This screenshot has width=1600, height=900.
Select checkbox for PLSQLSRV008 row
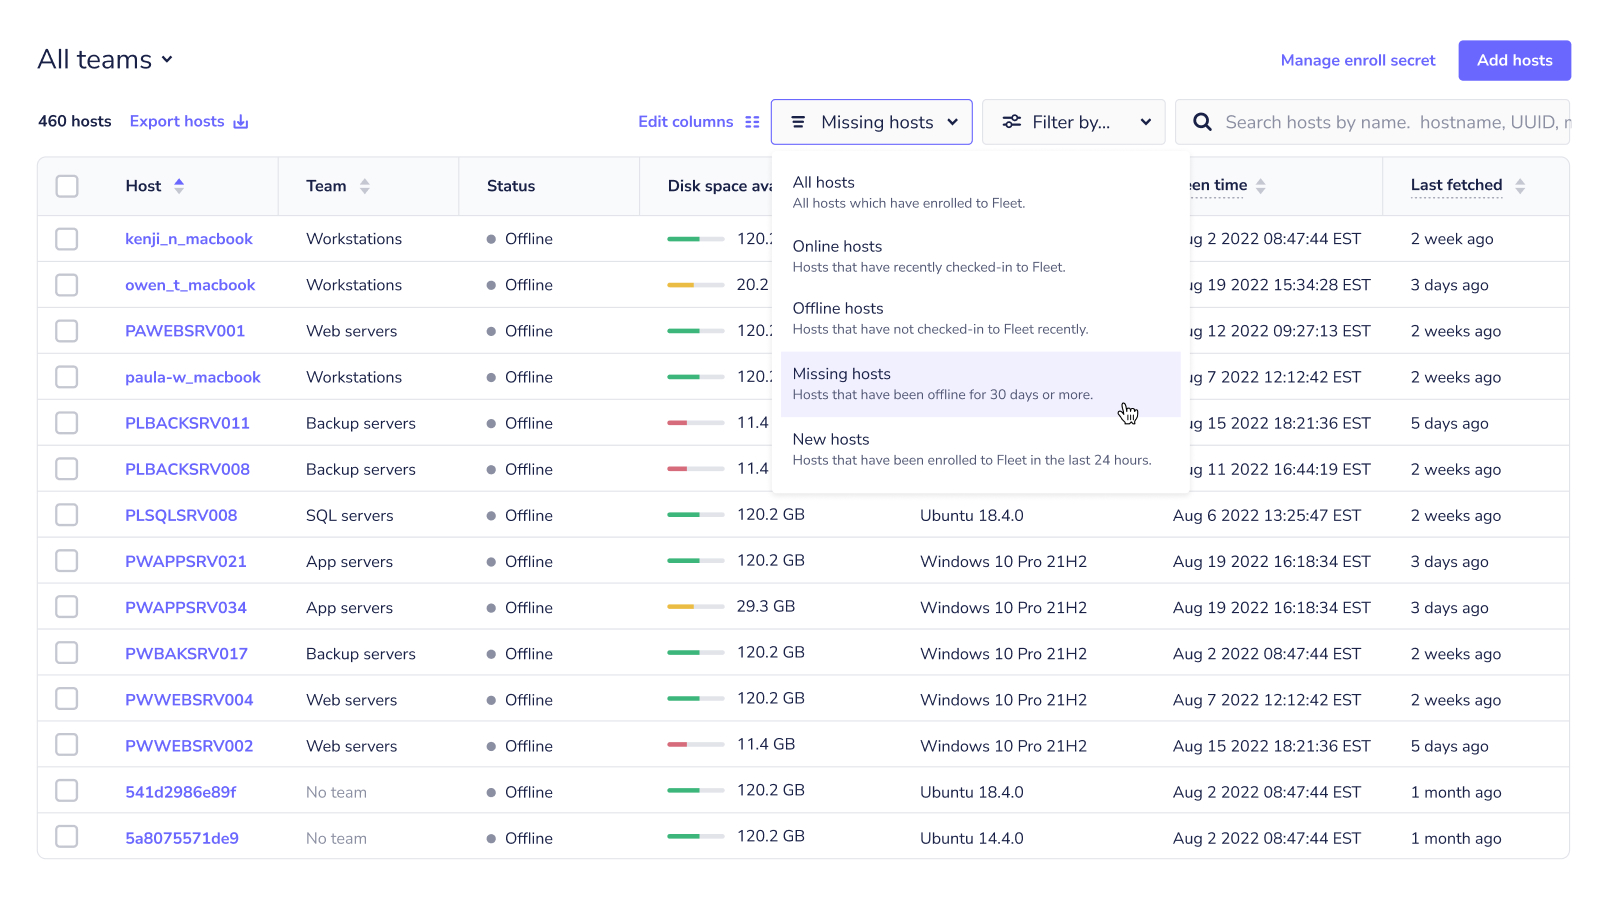67,515
